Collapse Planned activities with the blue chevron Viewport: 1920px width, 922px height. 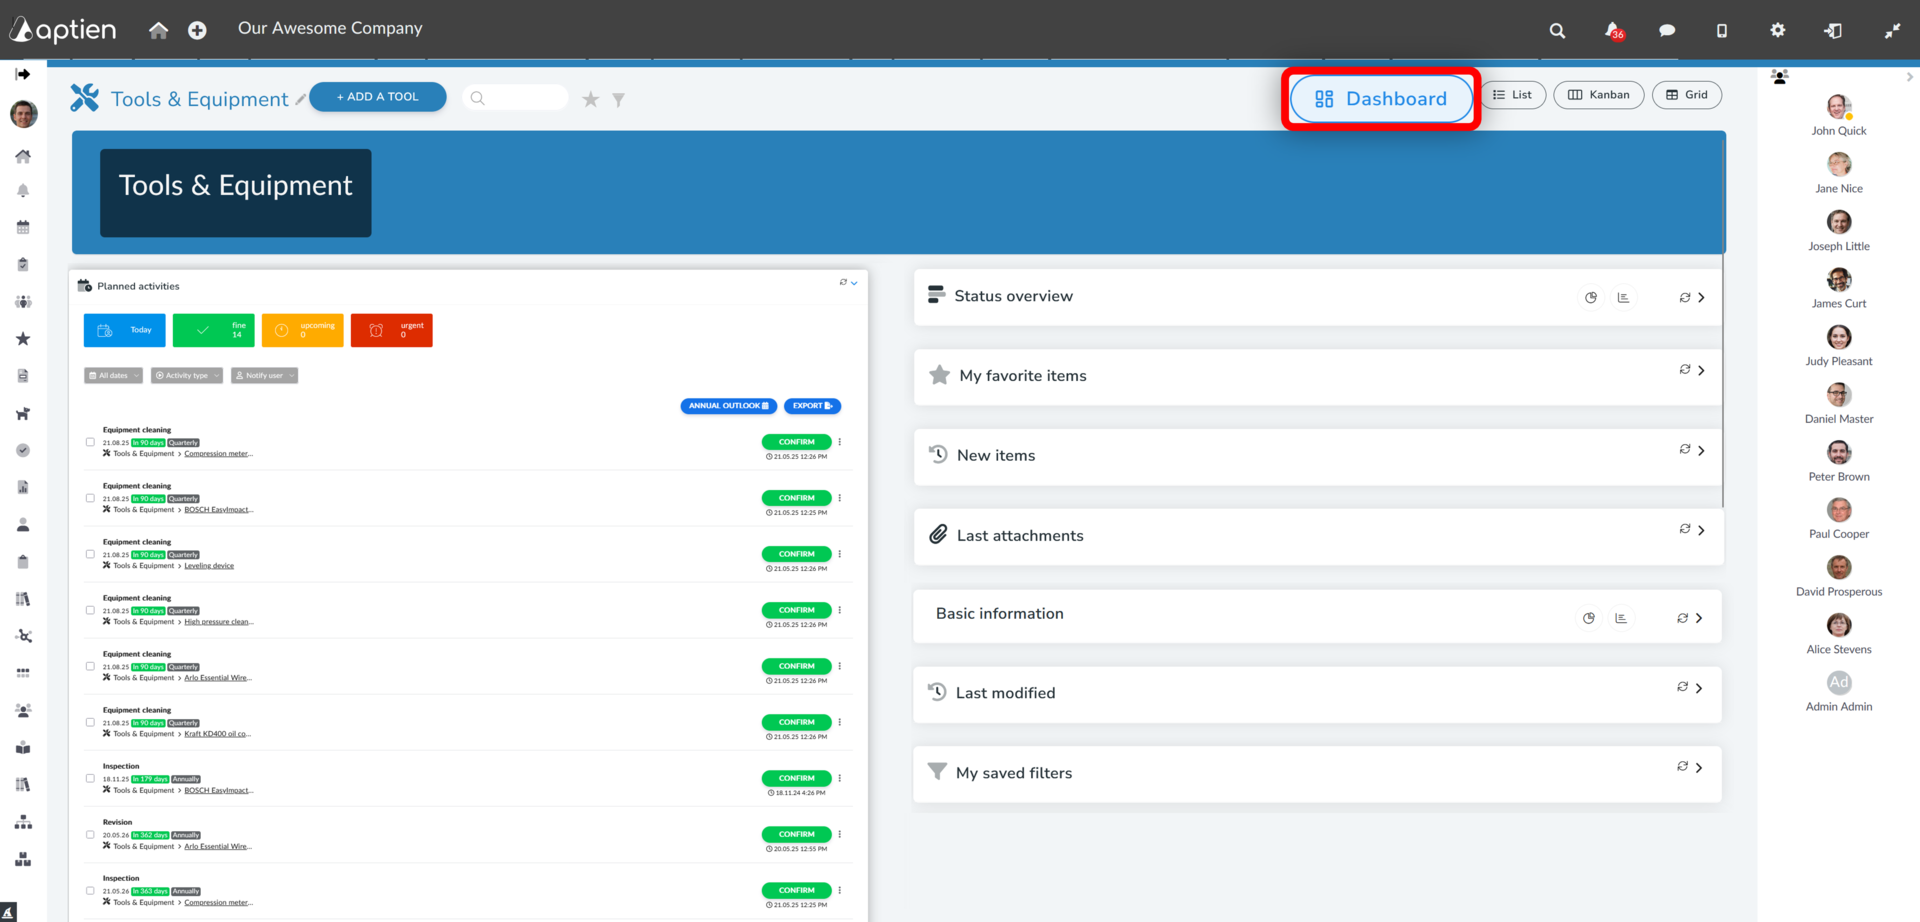854,283
